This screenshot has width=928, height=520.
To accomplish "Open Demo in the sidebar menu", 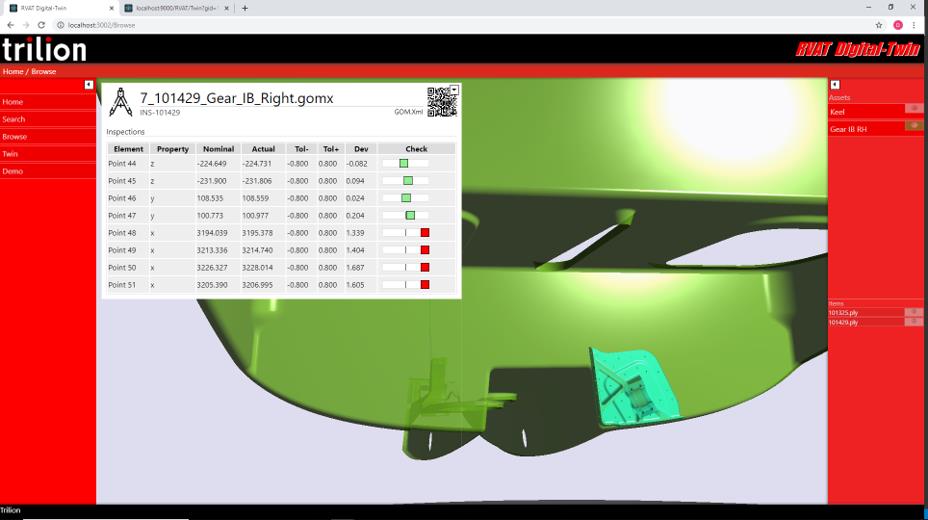I will pyautogui.click(x=12, y=171).
